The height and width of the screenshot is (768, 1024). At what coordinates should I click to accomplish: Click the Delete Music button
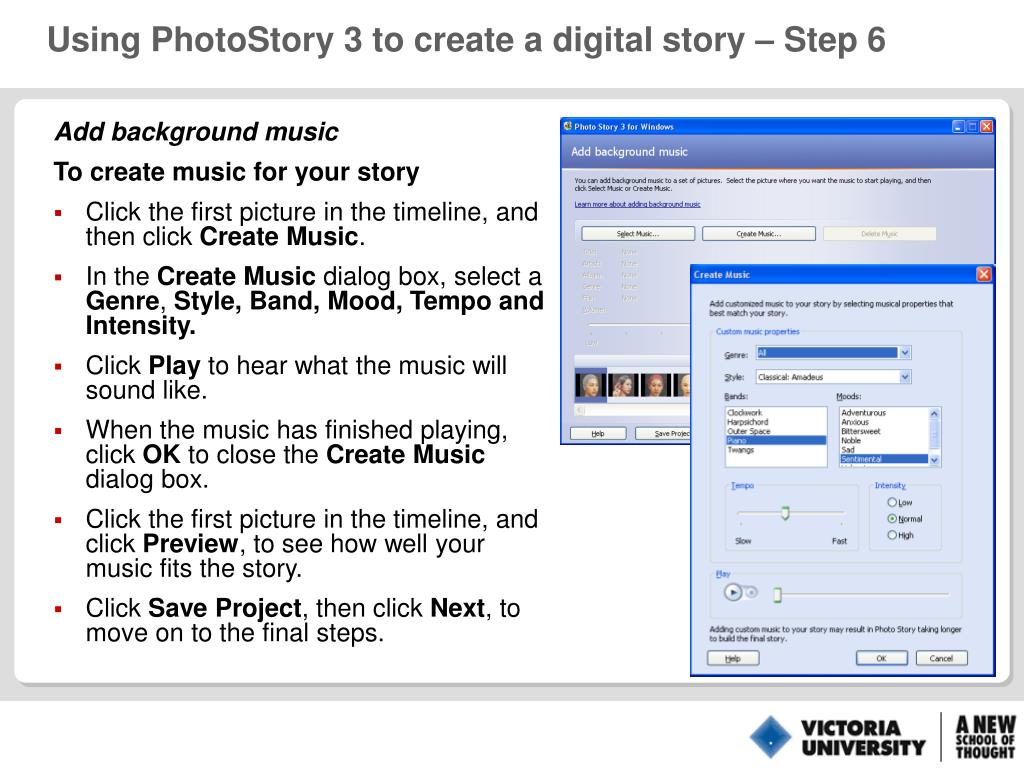(879, 234)
